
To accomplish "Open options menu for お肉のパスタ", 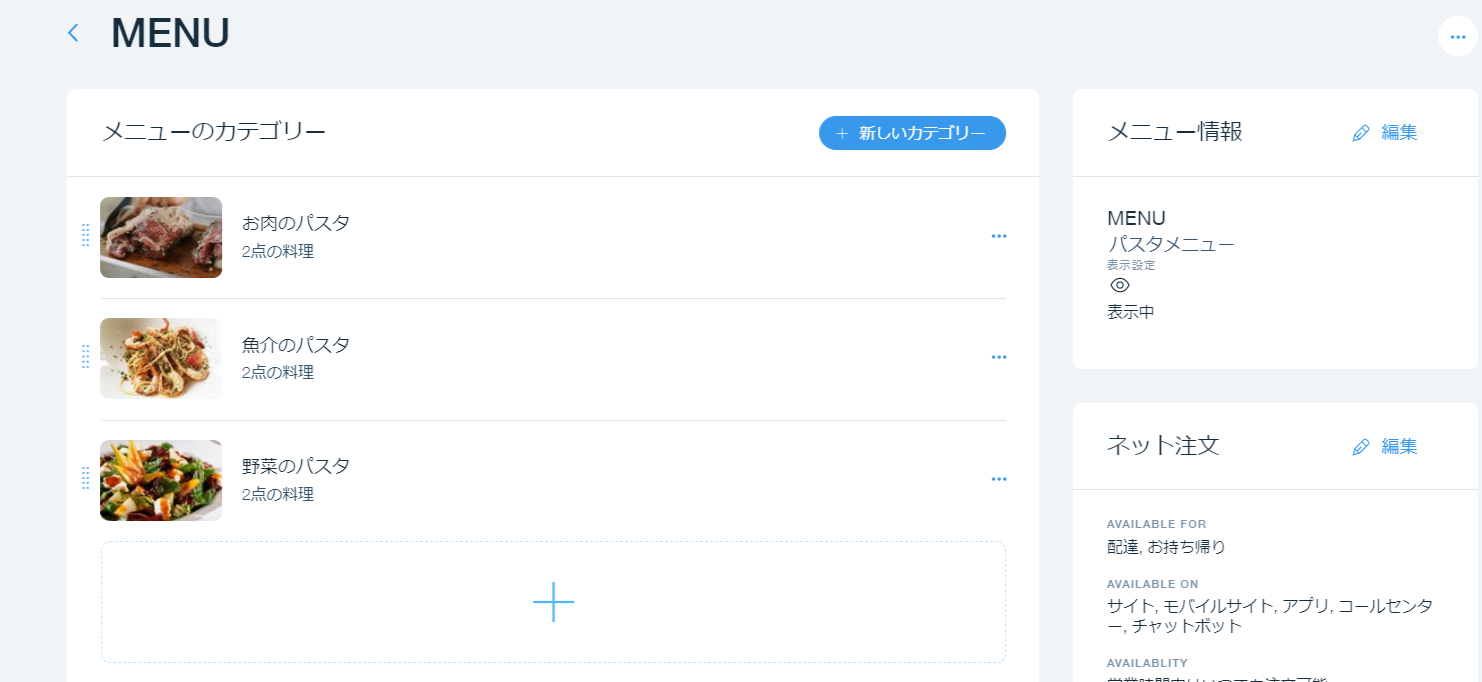I will coord(998,236).
